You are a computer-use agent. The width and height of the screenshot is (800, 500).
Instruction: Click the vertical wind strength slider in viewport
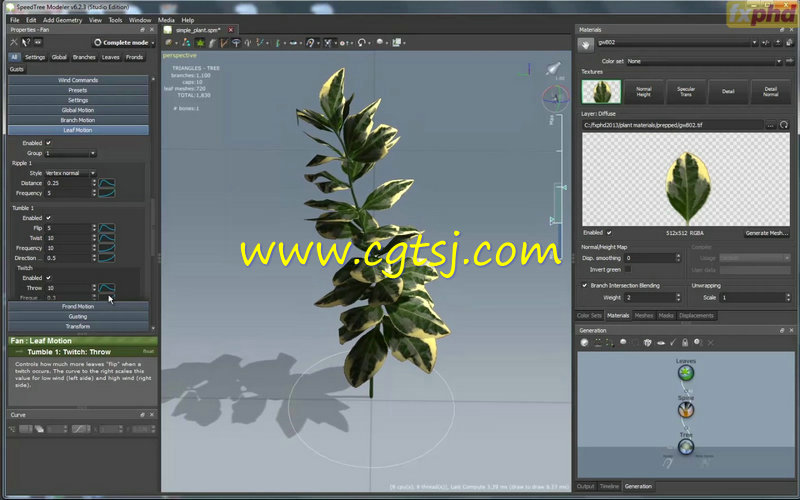point(560,184)
